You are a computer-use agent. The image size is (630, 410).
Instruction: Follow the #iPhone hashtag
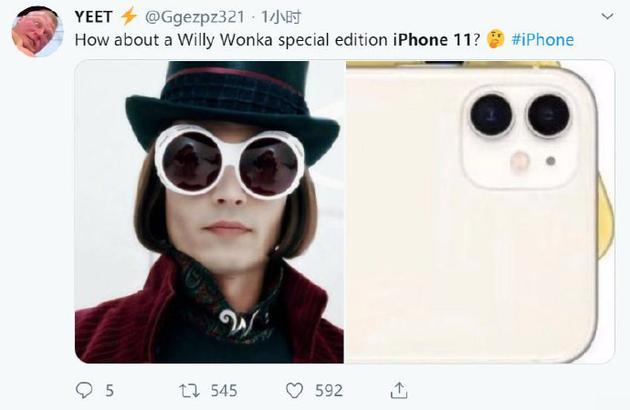(541, 40)
